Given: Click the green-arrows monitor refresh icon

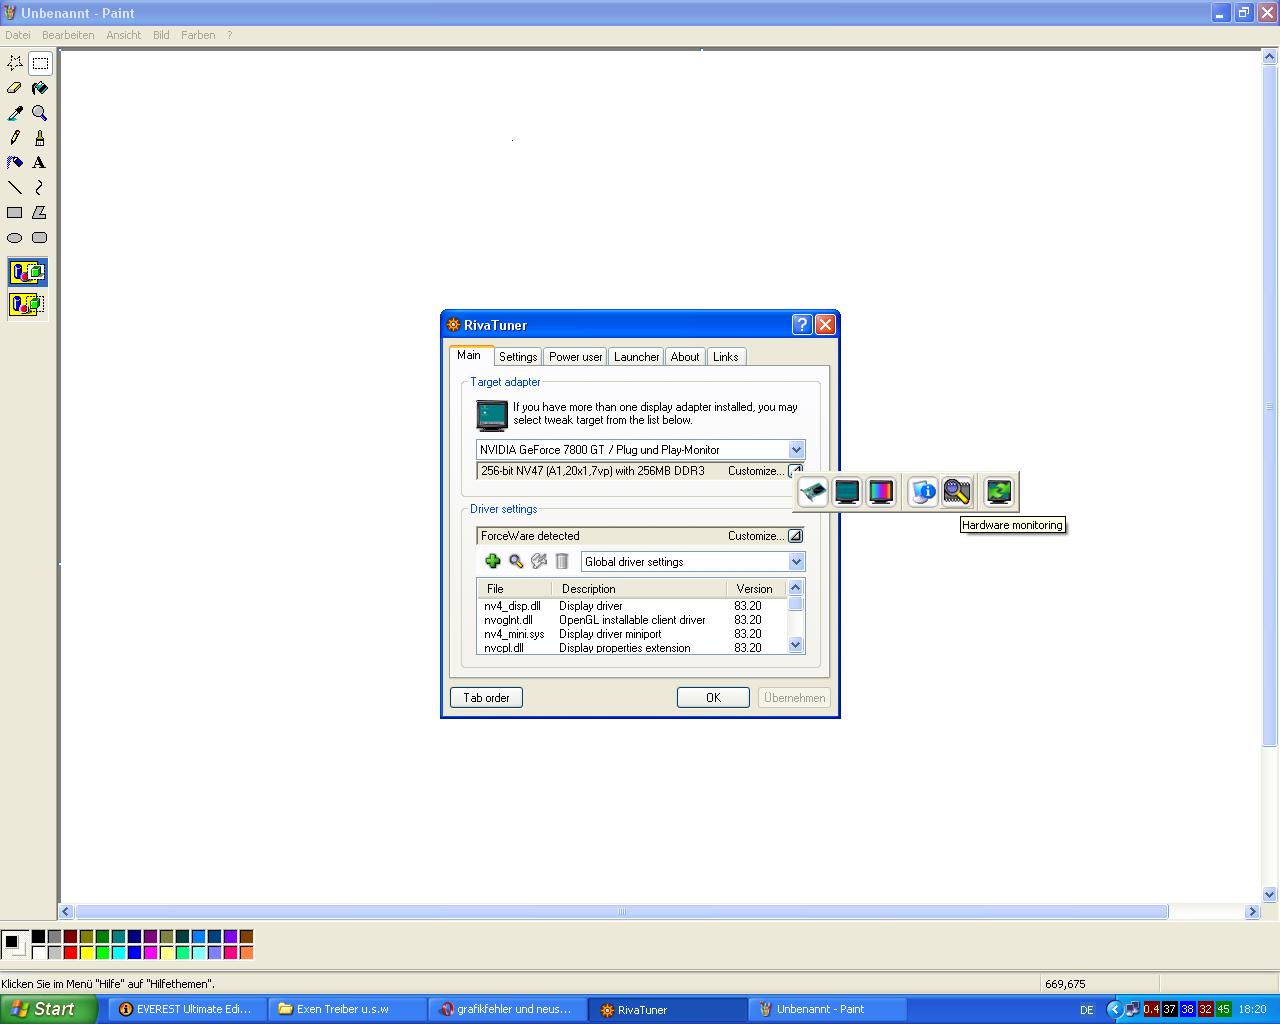Looking at the screenshot, I should (999, 492).
